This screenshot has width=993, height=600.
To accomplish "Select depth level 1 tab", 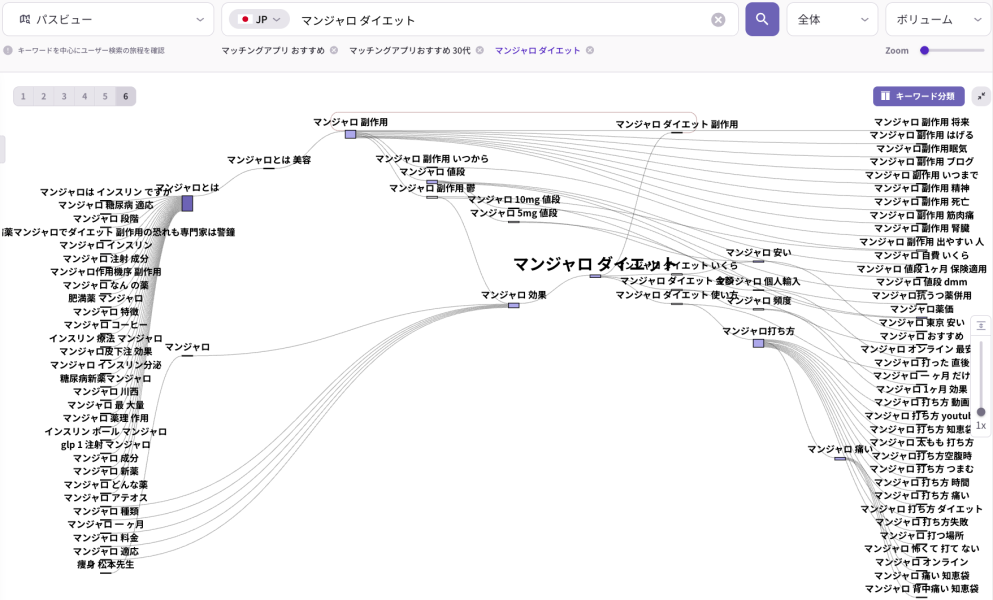I will (x=23, y=96).
